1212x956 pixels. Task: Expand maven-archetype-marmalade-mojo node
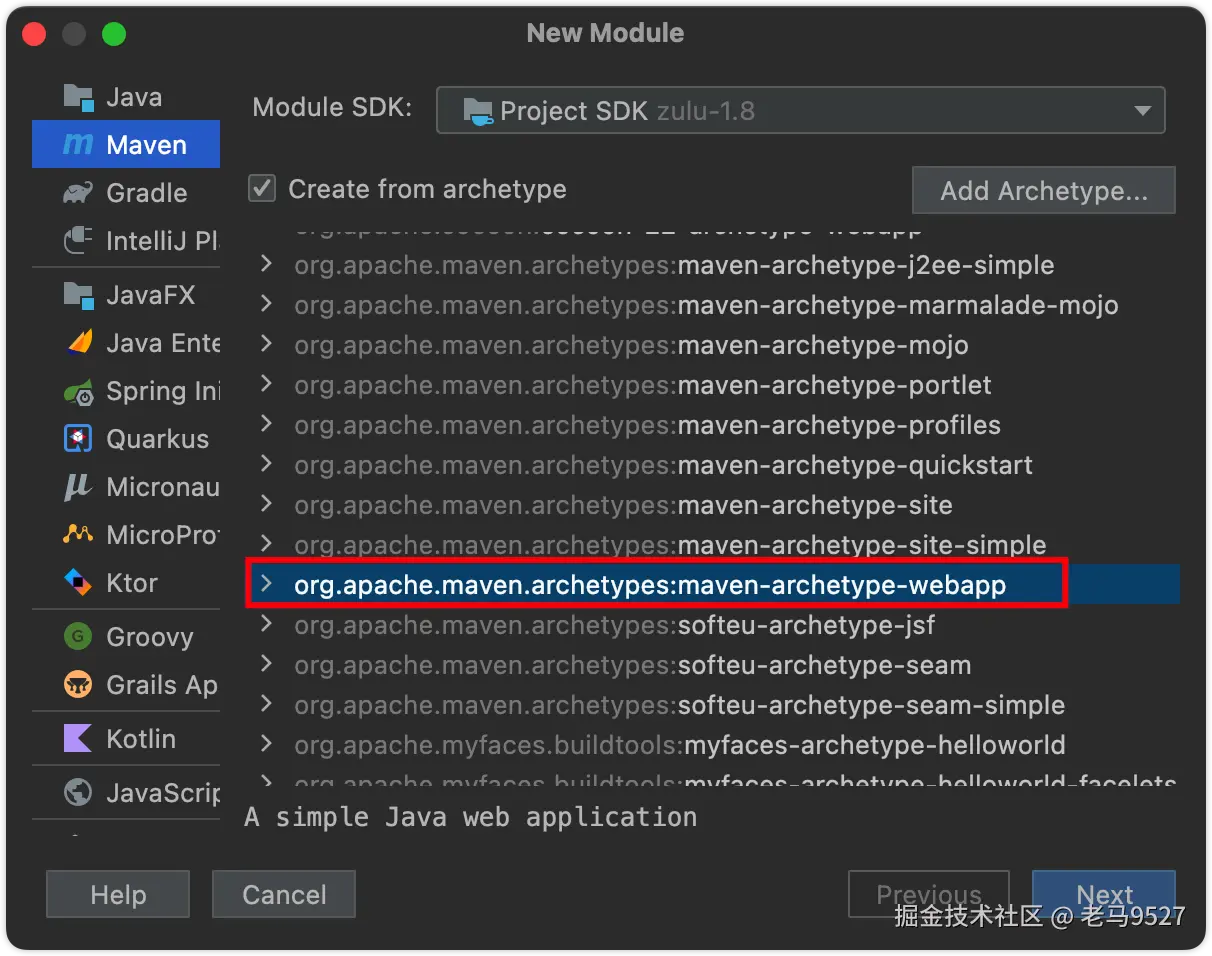tap(266, 305)
